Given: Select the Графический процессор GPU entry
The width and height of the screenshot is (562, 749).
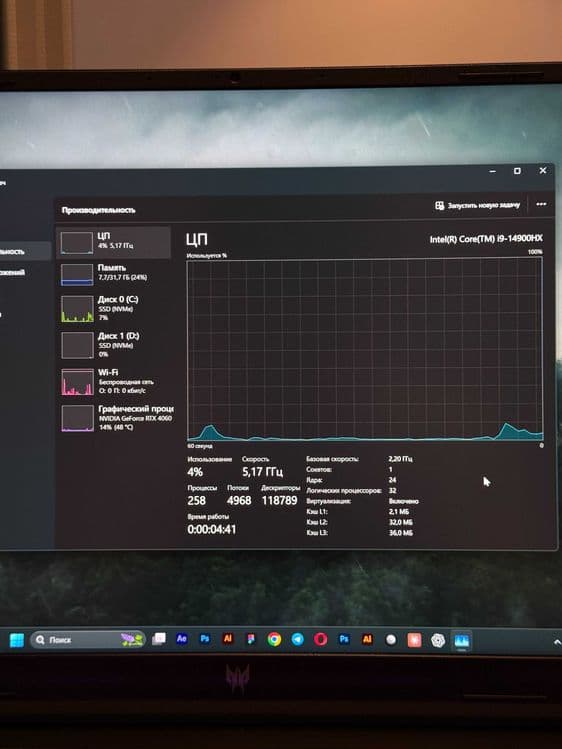Looking at the screenshot, I should coord(115,418).
